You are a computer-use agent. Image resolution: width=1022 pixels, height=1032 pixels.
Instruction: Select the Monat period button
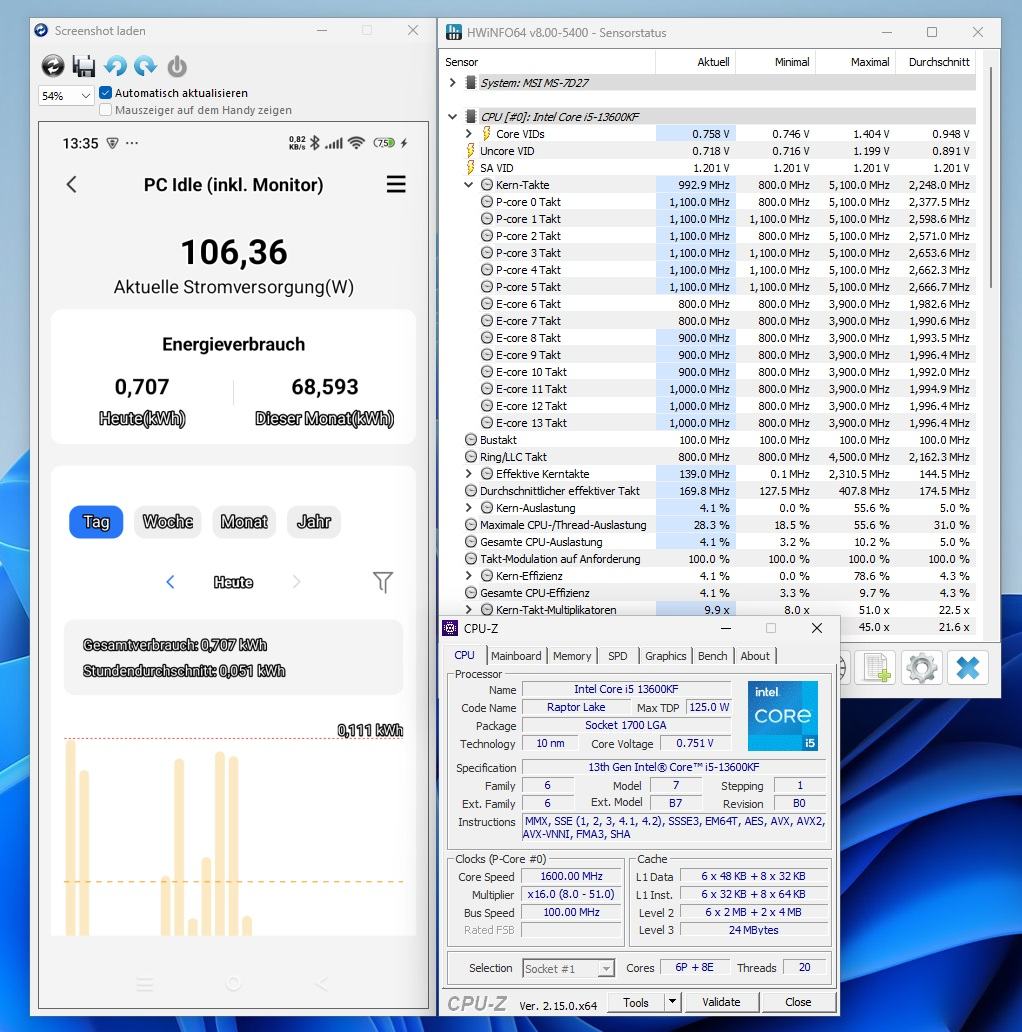(x=244, y=522)
